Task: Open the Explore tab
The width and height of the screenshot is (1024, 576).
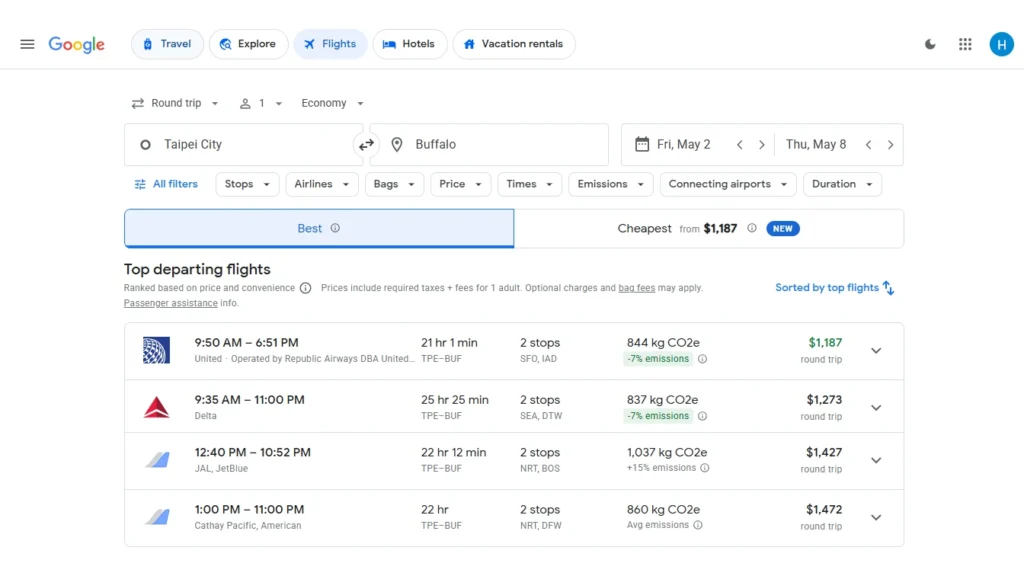Action: coord(248,44)
